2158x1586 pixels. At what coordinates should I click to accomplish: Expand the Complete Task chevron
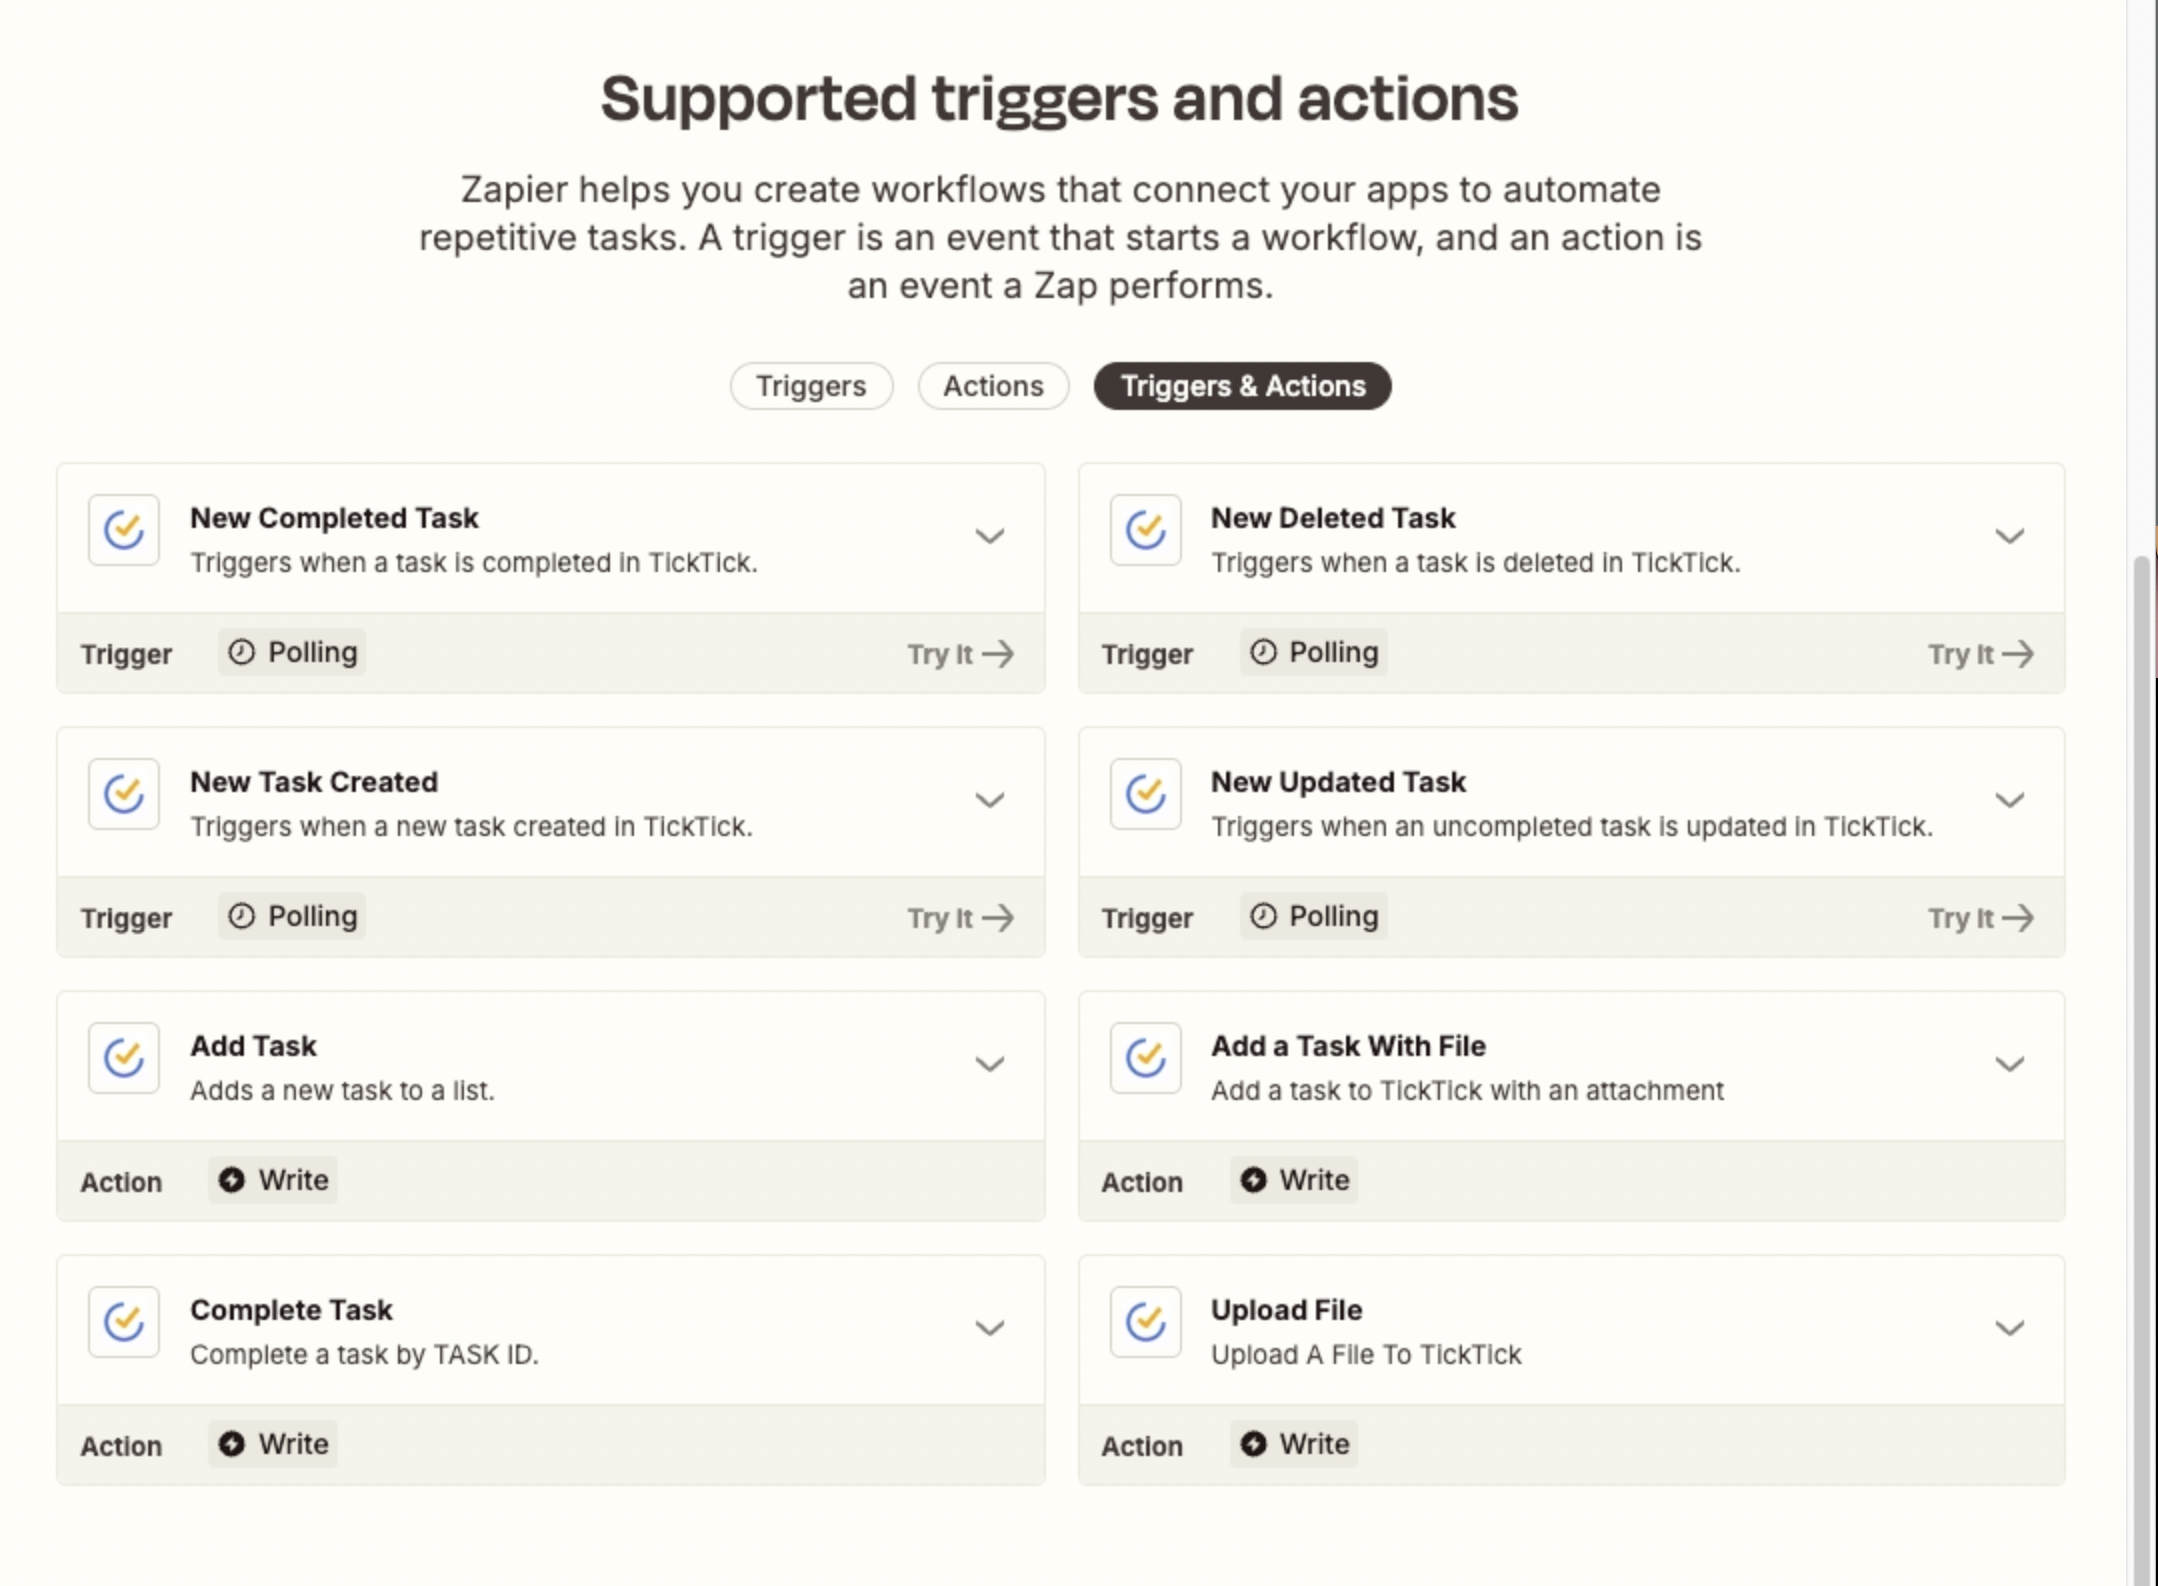pyautogui.click(x=990, y=1328)
